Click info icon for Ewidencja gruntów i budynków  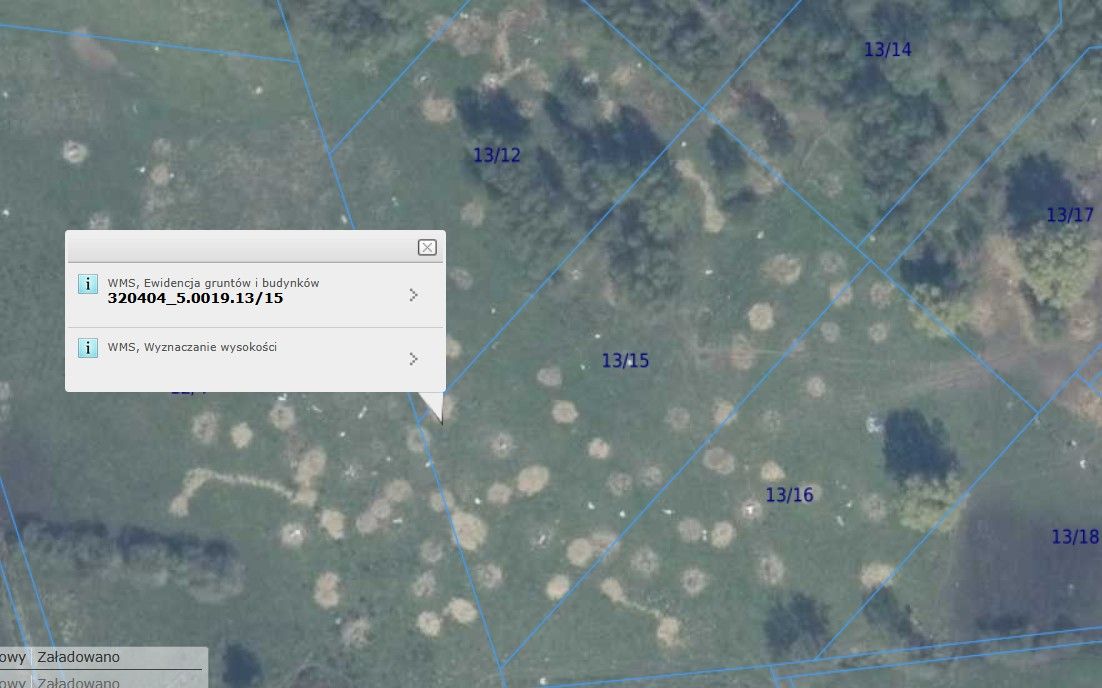88,284
